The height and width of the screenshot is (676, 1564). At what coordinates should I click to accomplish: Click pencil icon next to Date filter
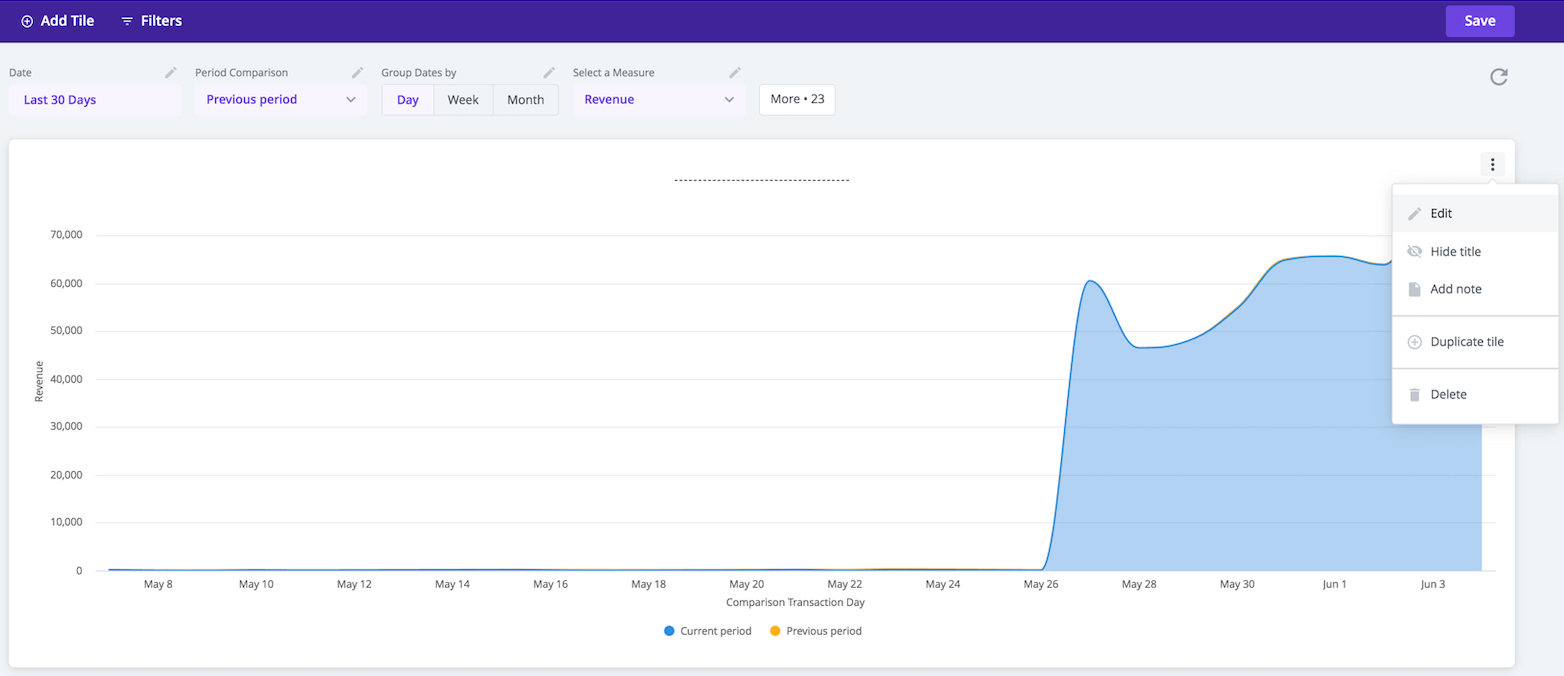coord(171,73)
